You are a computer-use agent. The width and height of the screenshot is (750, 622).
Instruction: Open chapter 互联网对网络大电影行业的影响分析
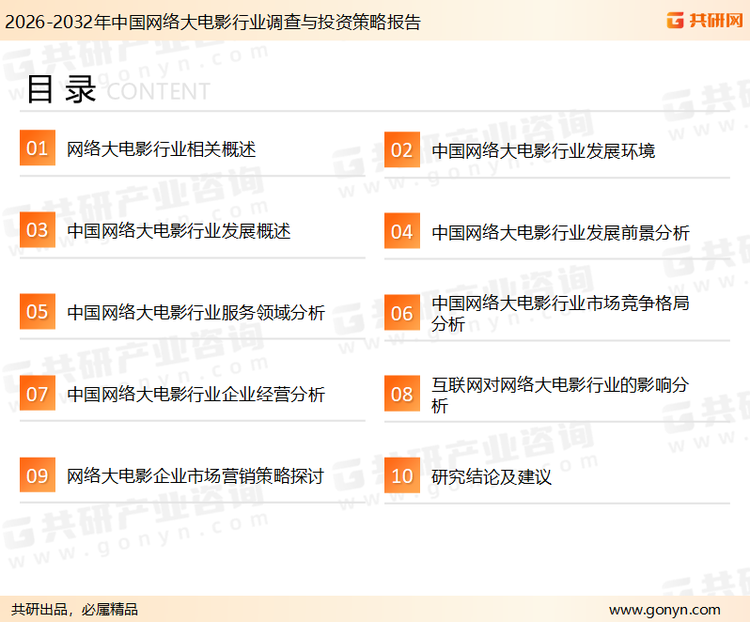tap(561, 395)
